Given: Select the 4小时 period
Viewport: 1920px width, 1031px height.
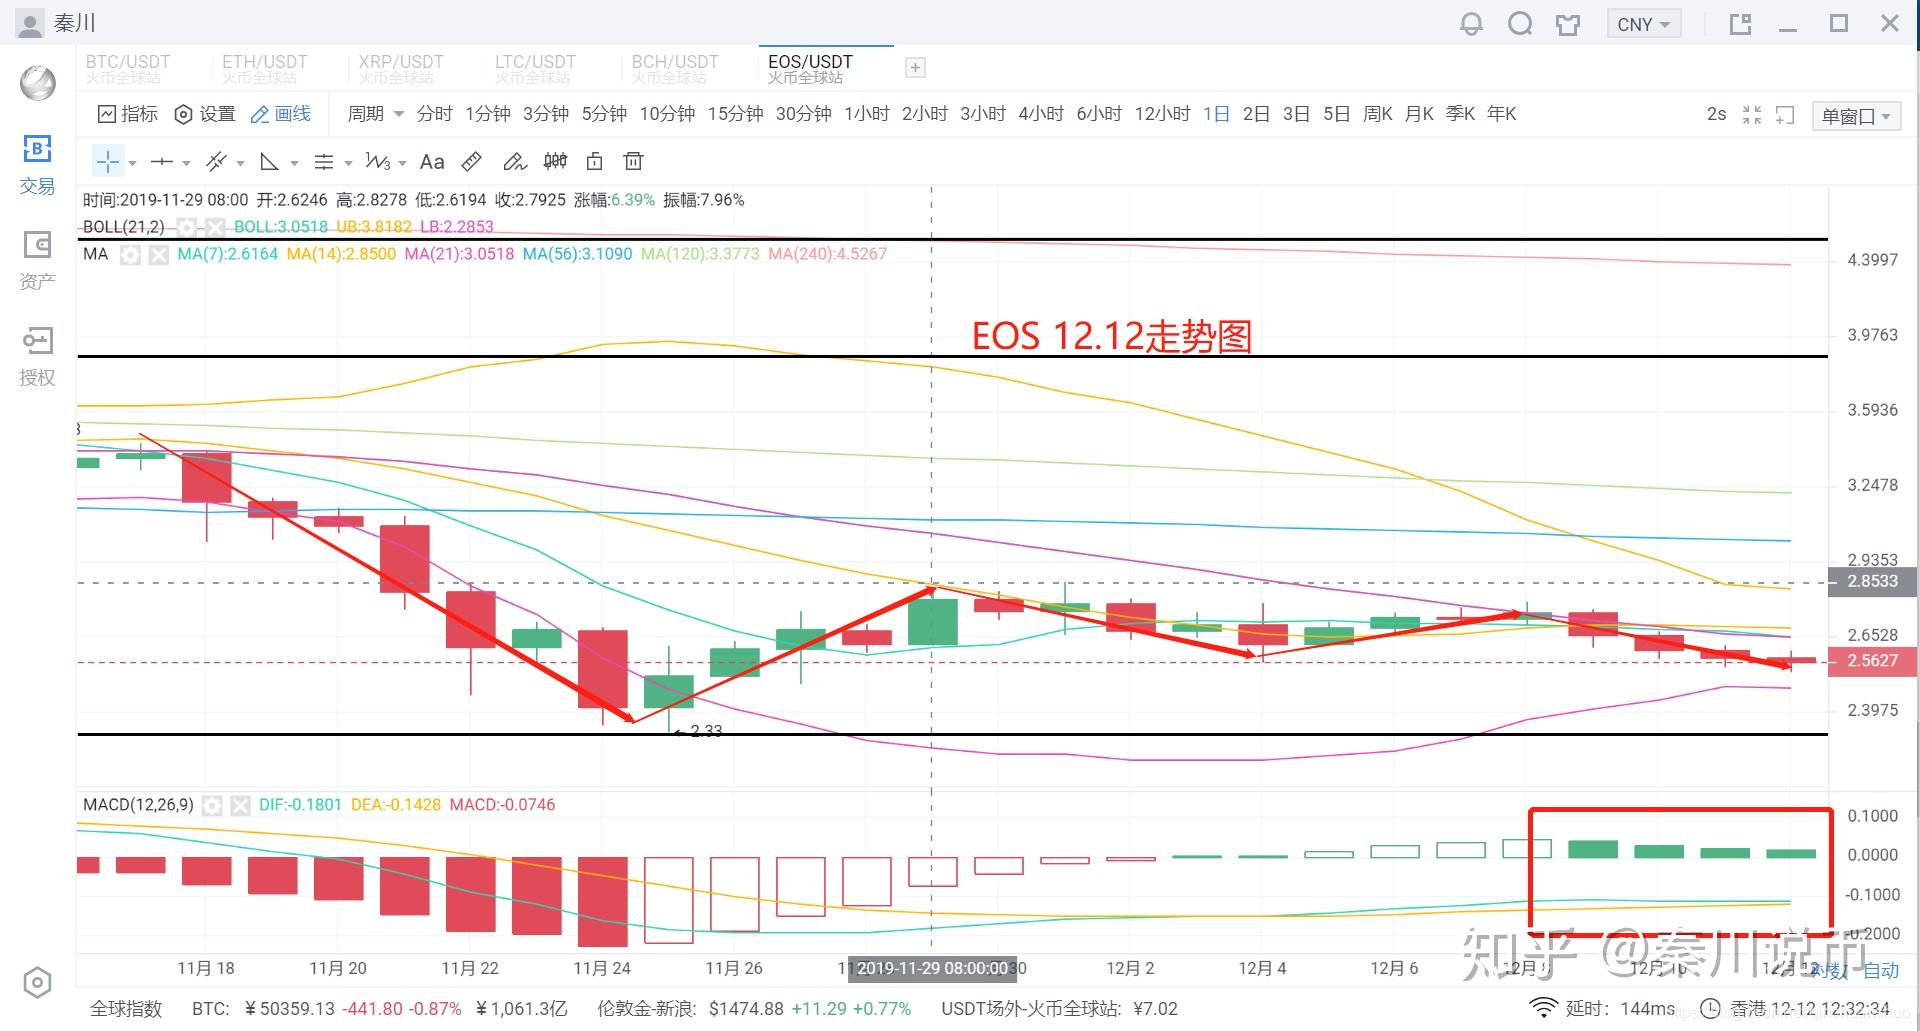Looking at the screenshot, I should [1041, 114].
